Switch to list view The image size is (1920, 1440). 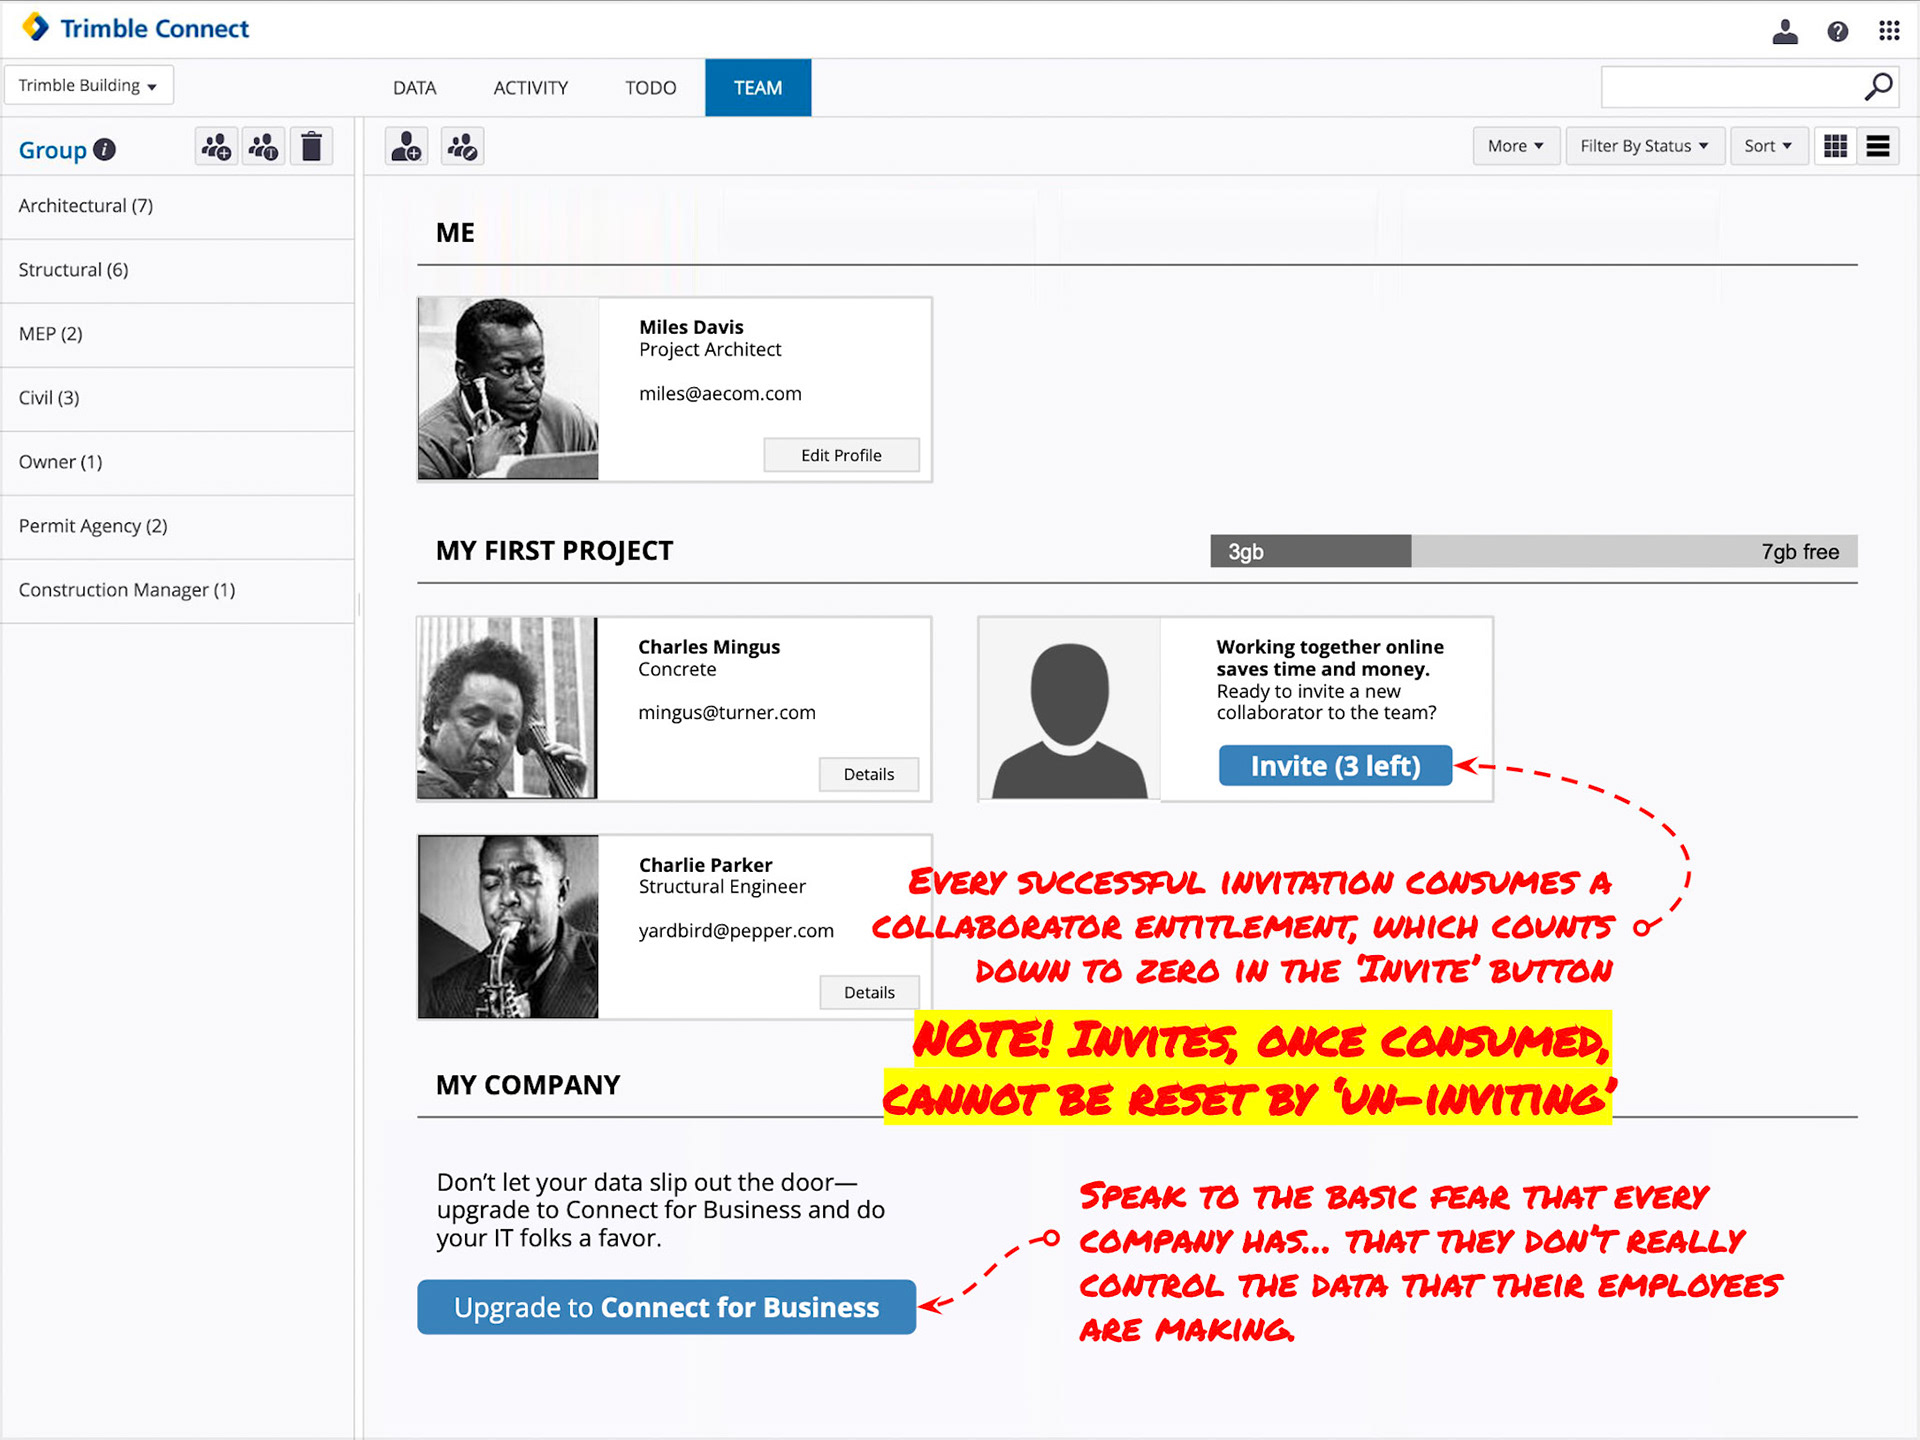click(x=1878, y=146)
